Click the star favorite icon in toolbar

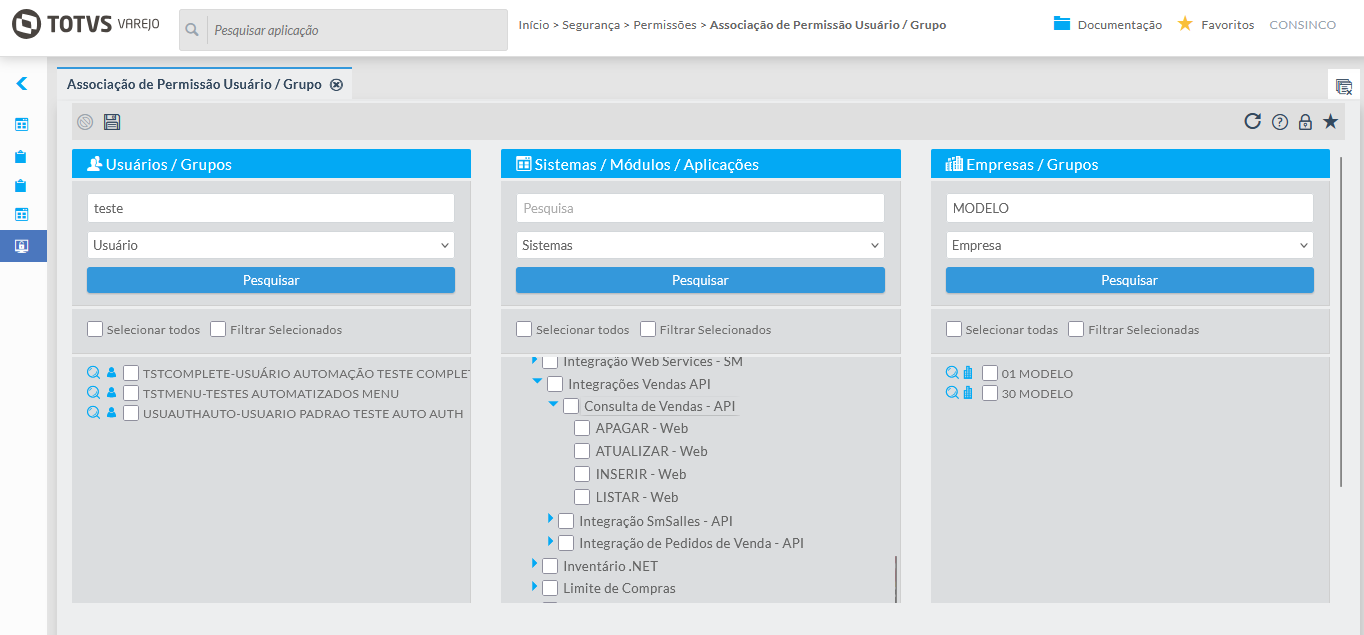click(x=1330, y=122)
